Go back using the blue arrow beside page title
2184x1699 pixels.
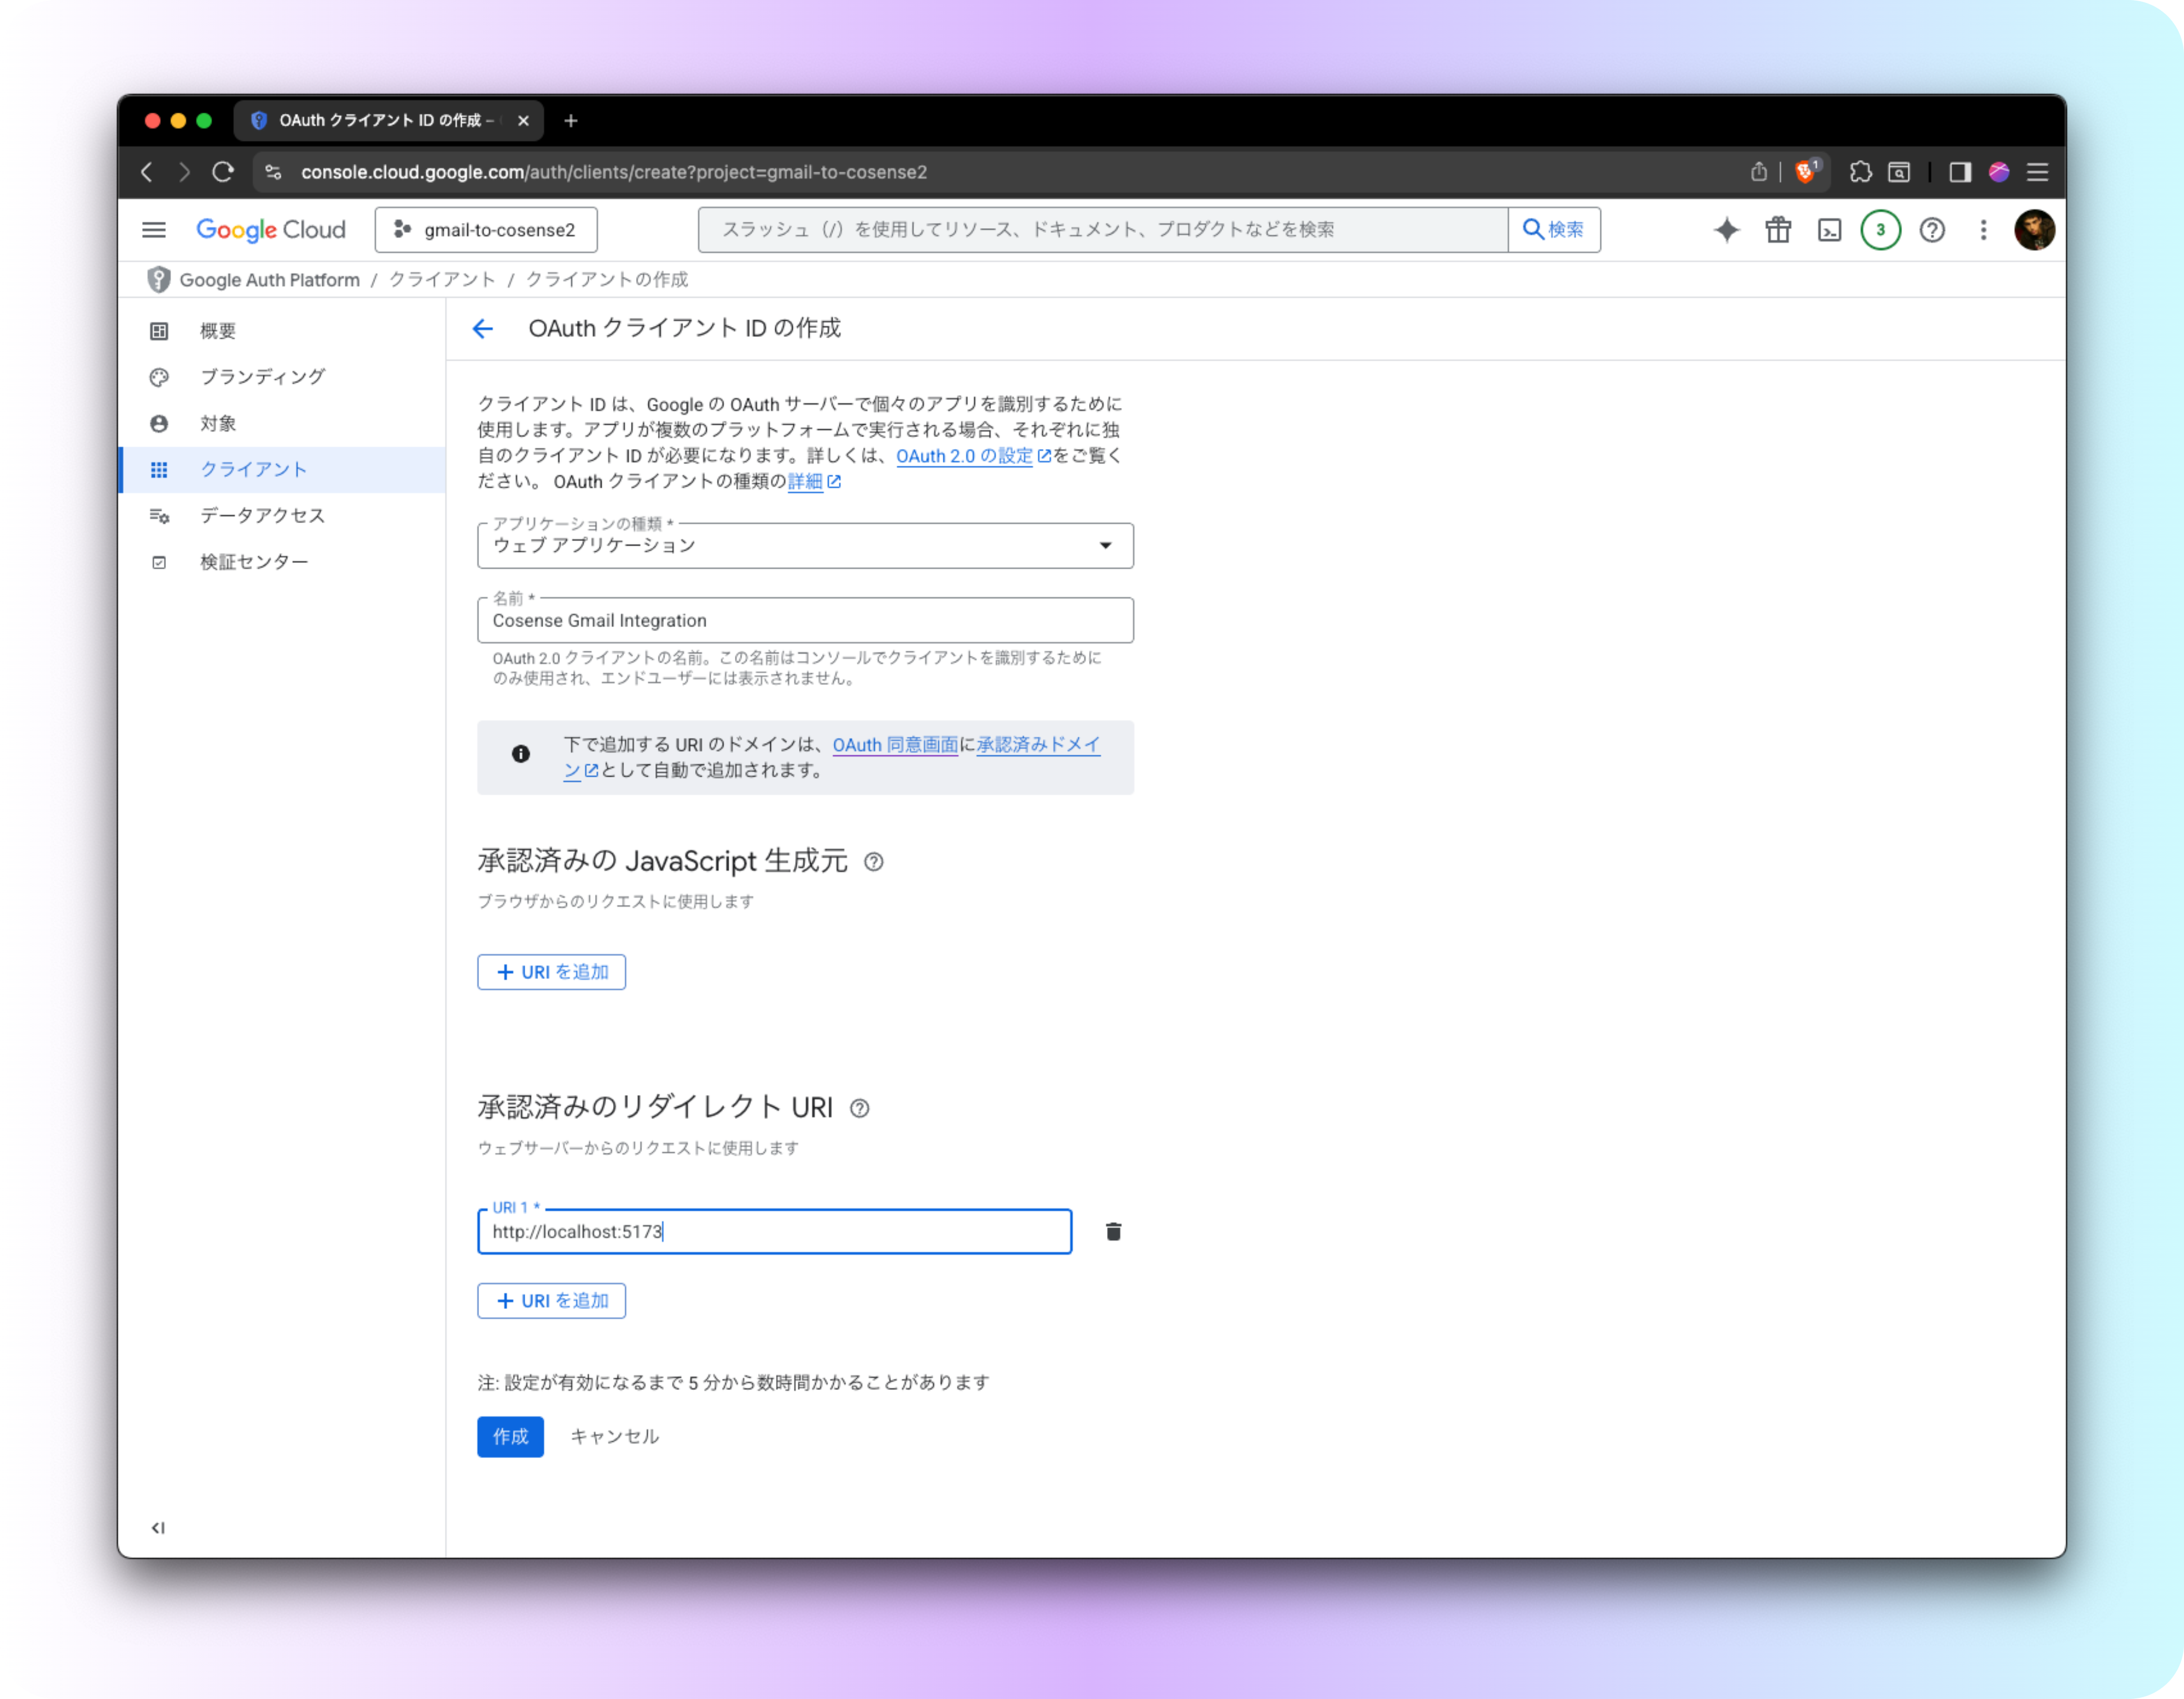pyautogui.click(x=483, y=329)
